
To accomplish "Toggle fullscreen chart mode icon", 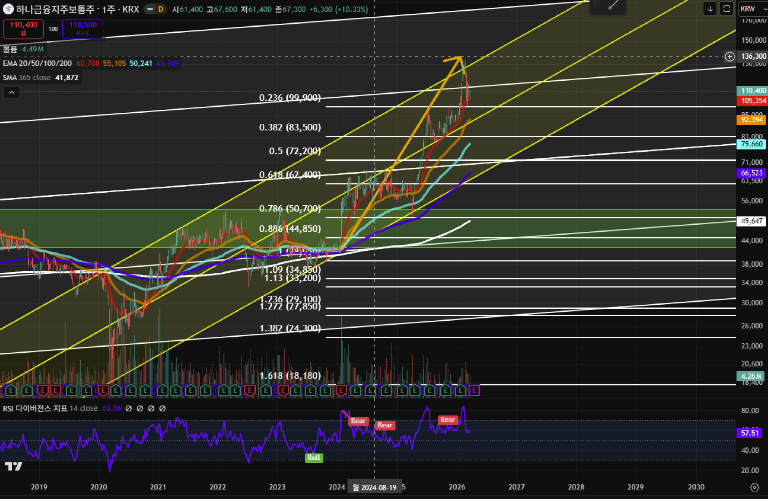I will pos(726,9).
